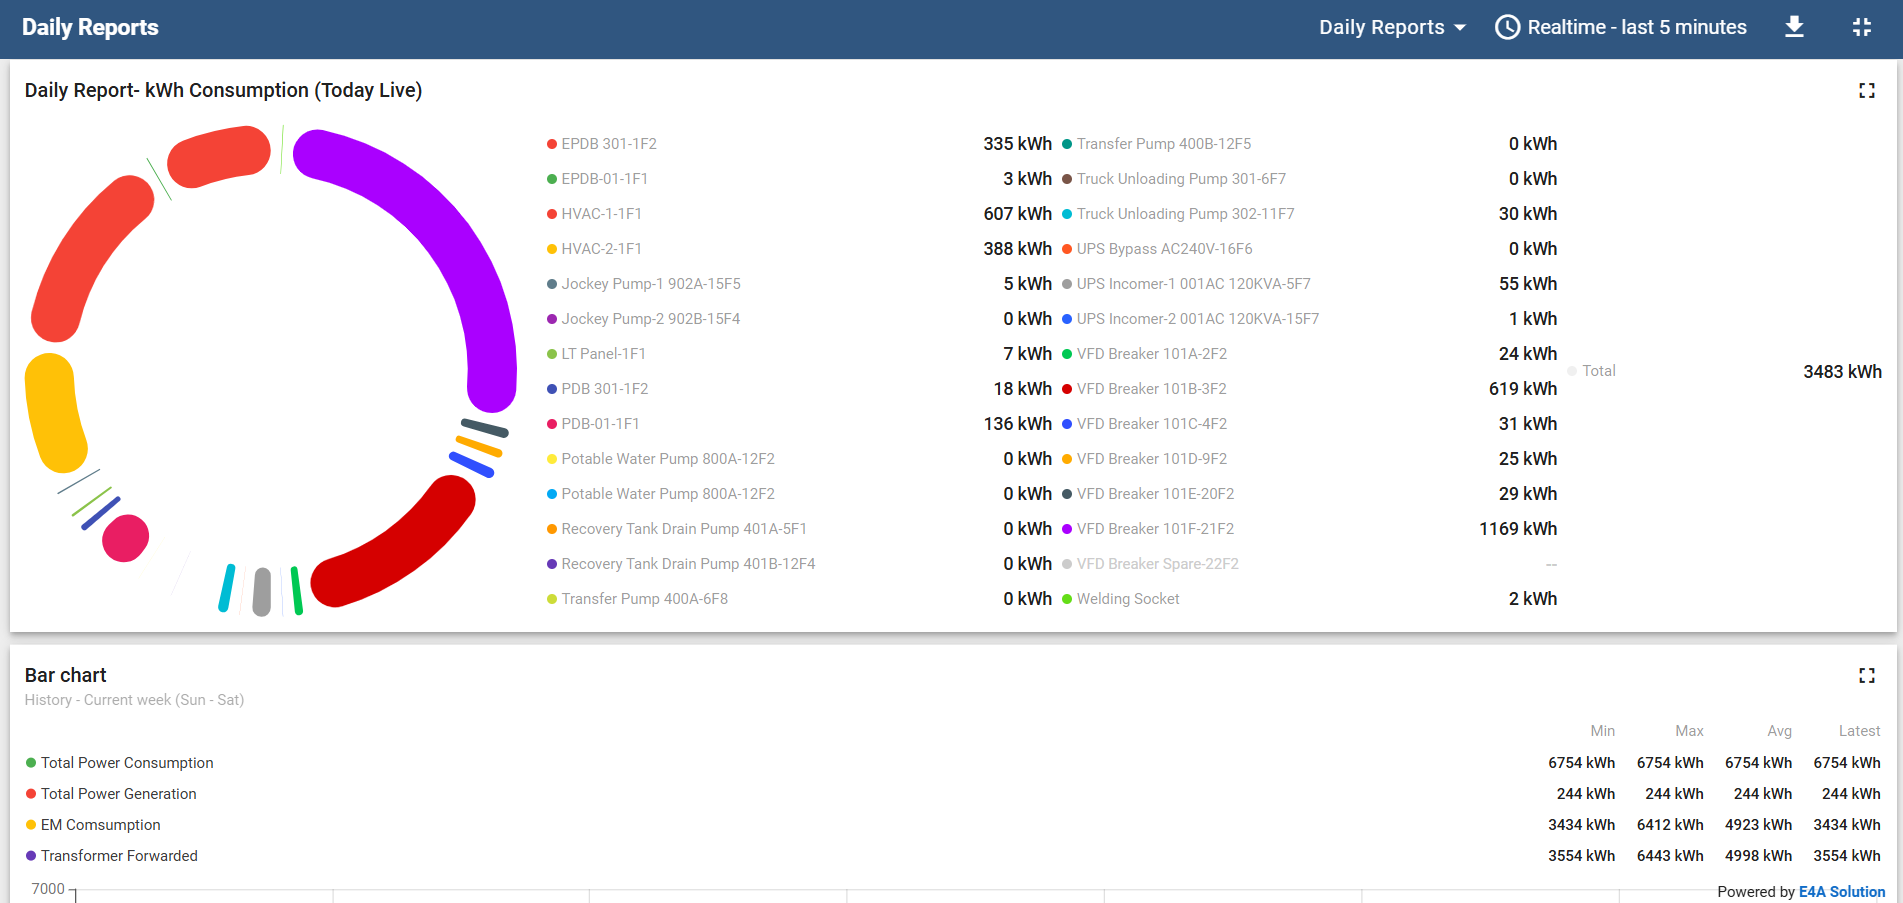This screenshot has width=1903, height=903.
Task: Exit fullscreen mode using header icon
Action: pyautogui.click(x=1861, y=27)
